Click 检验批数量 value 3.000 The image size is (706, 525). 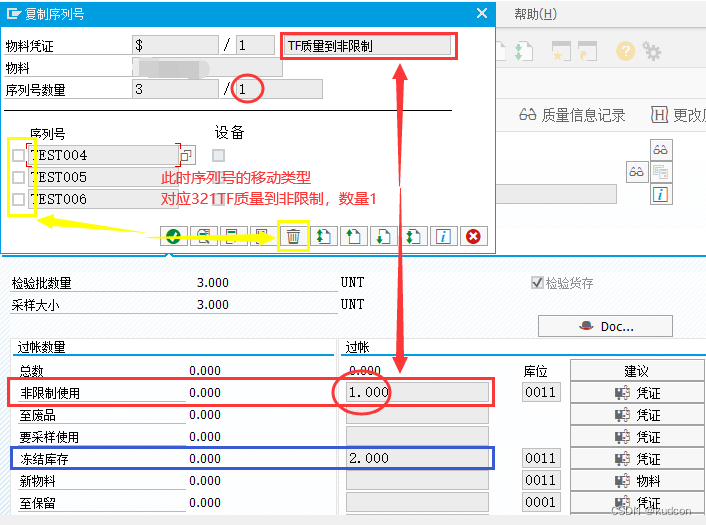click(213, 283)
